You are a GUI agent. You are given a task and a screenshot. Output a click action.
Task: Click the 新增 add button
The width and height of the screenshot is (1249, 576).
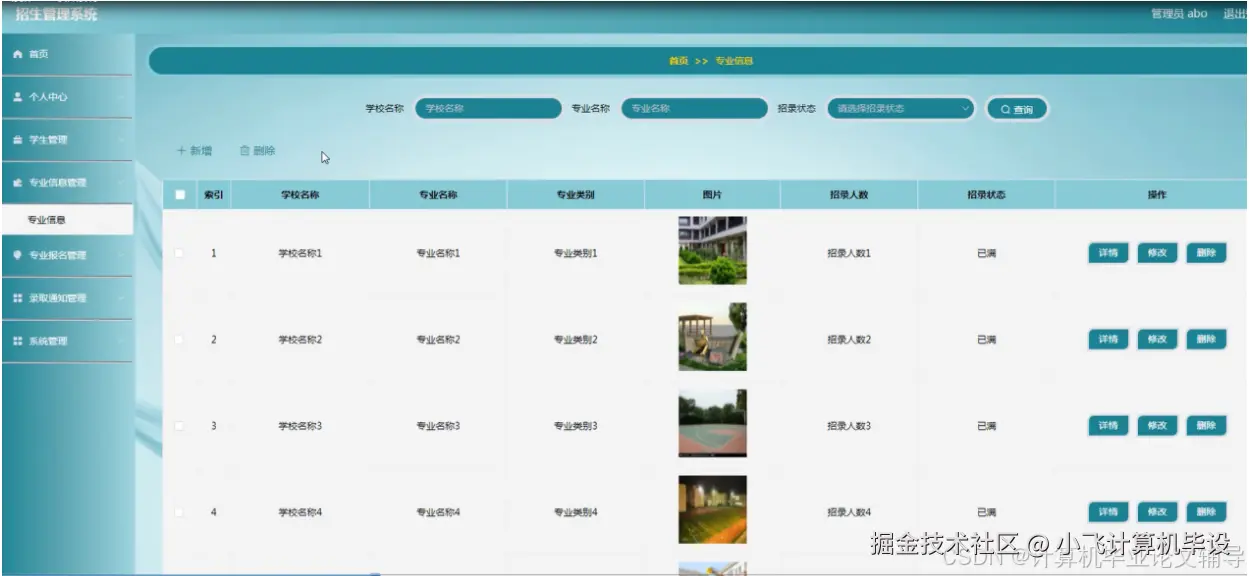(194, 151)
